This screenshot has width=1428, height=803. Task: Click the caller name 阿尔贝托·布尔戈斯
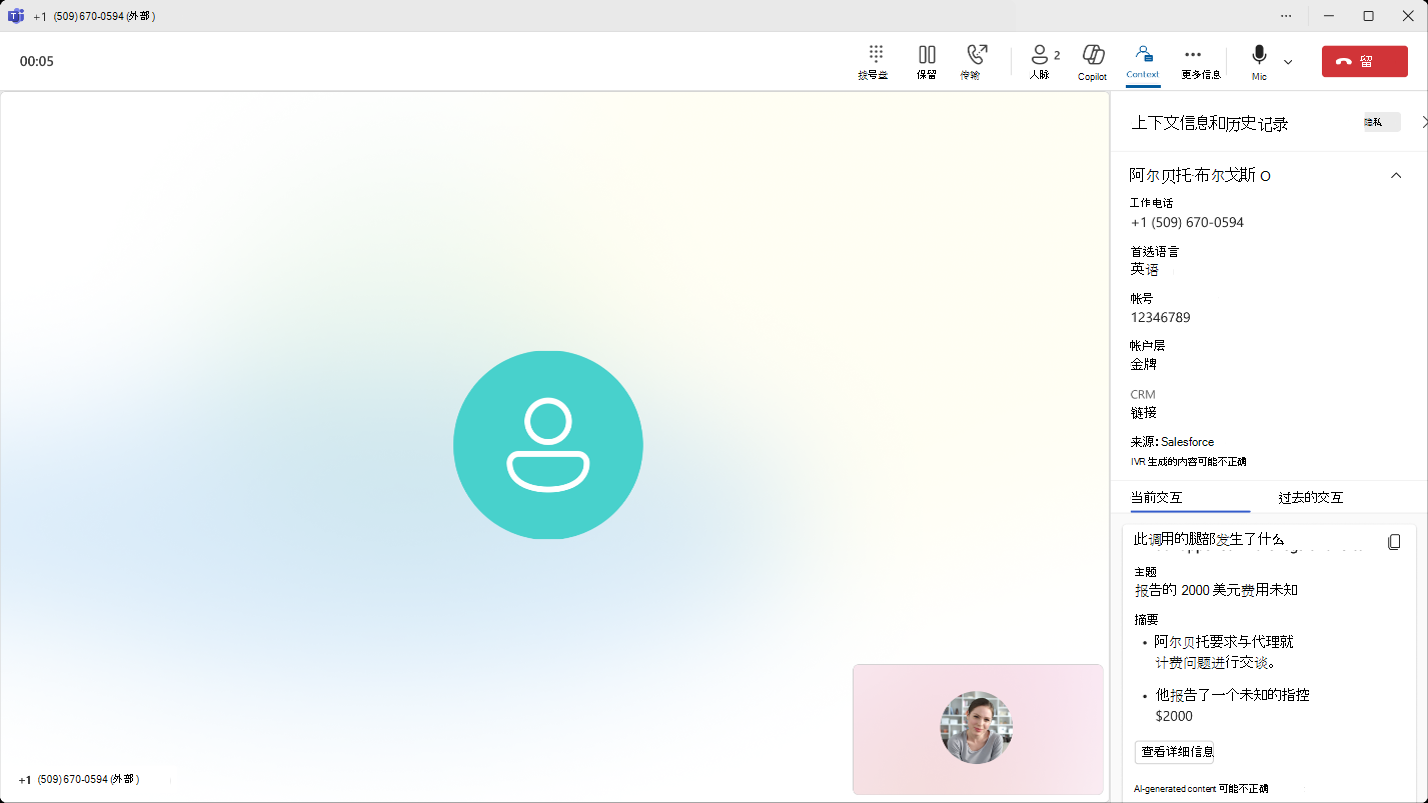tap(1192, 176)
